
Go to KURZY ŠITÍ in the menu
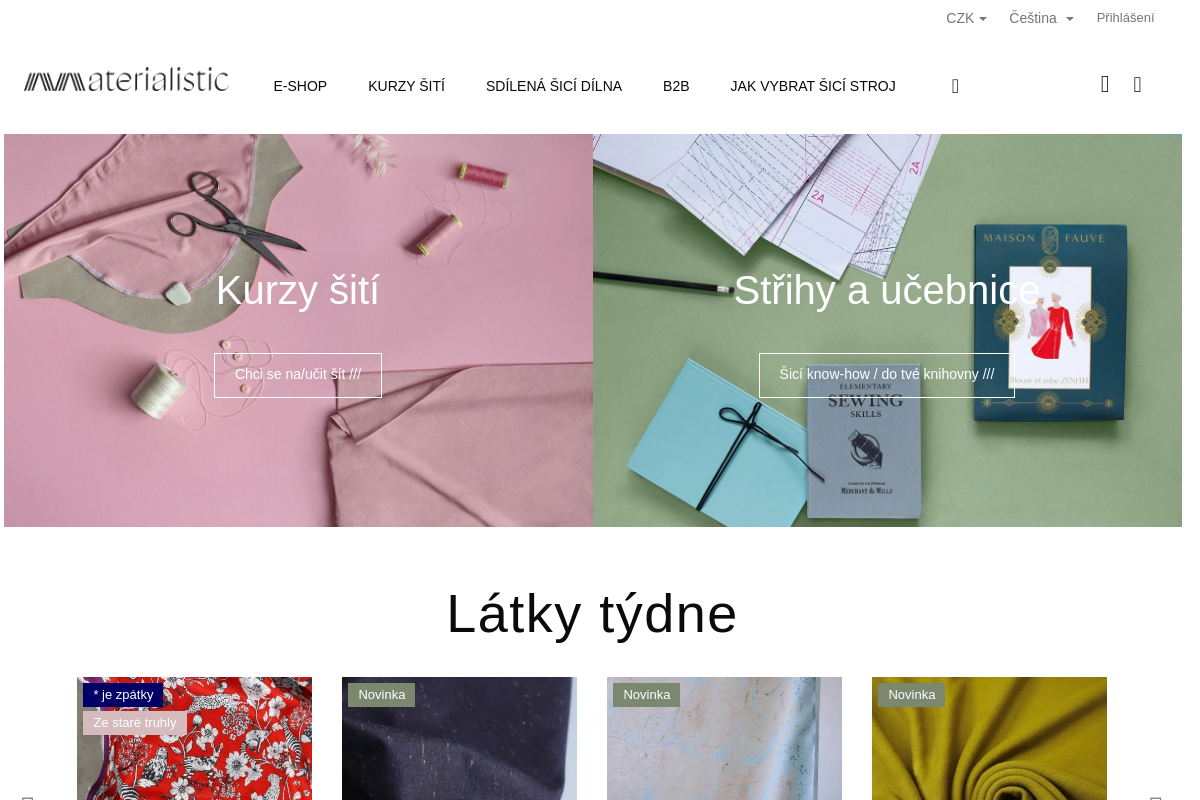point(406,86)
